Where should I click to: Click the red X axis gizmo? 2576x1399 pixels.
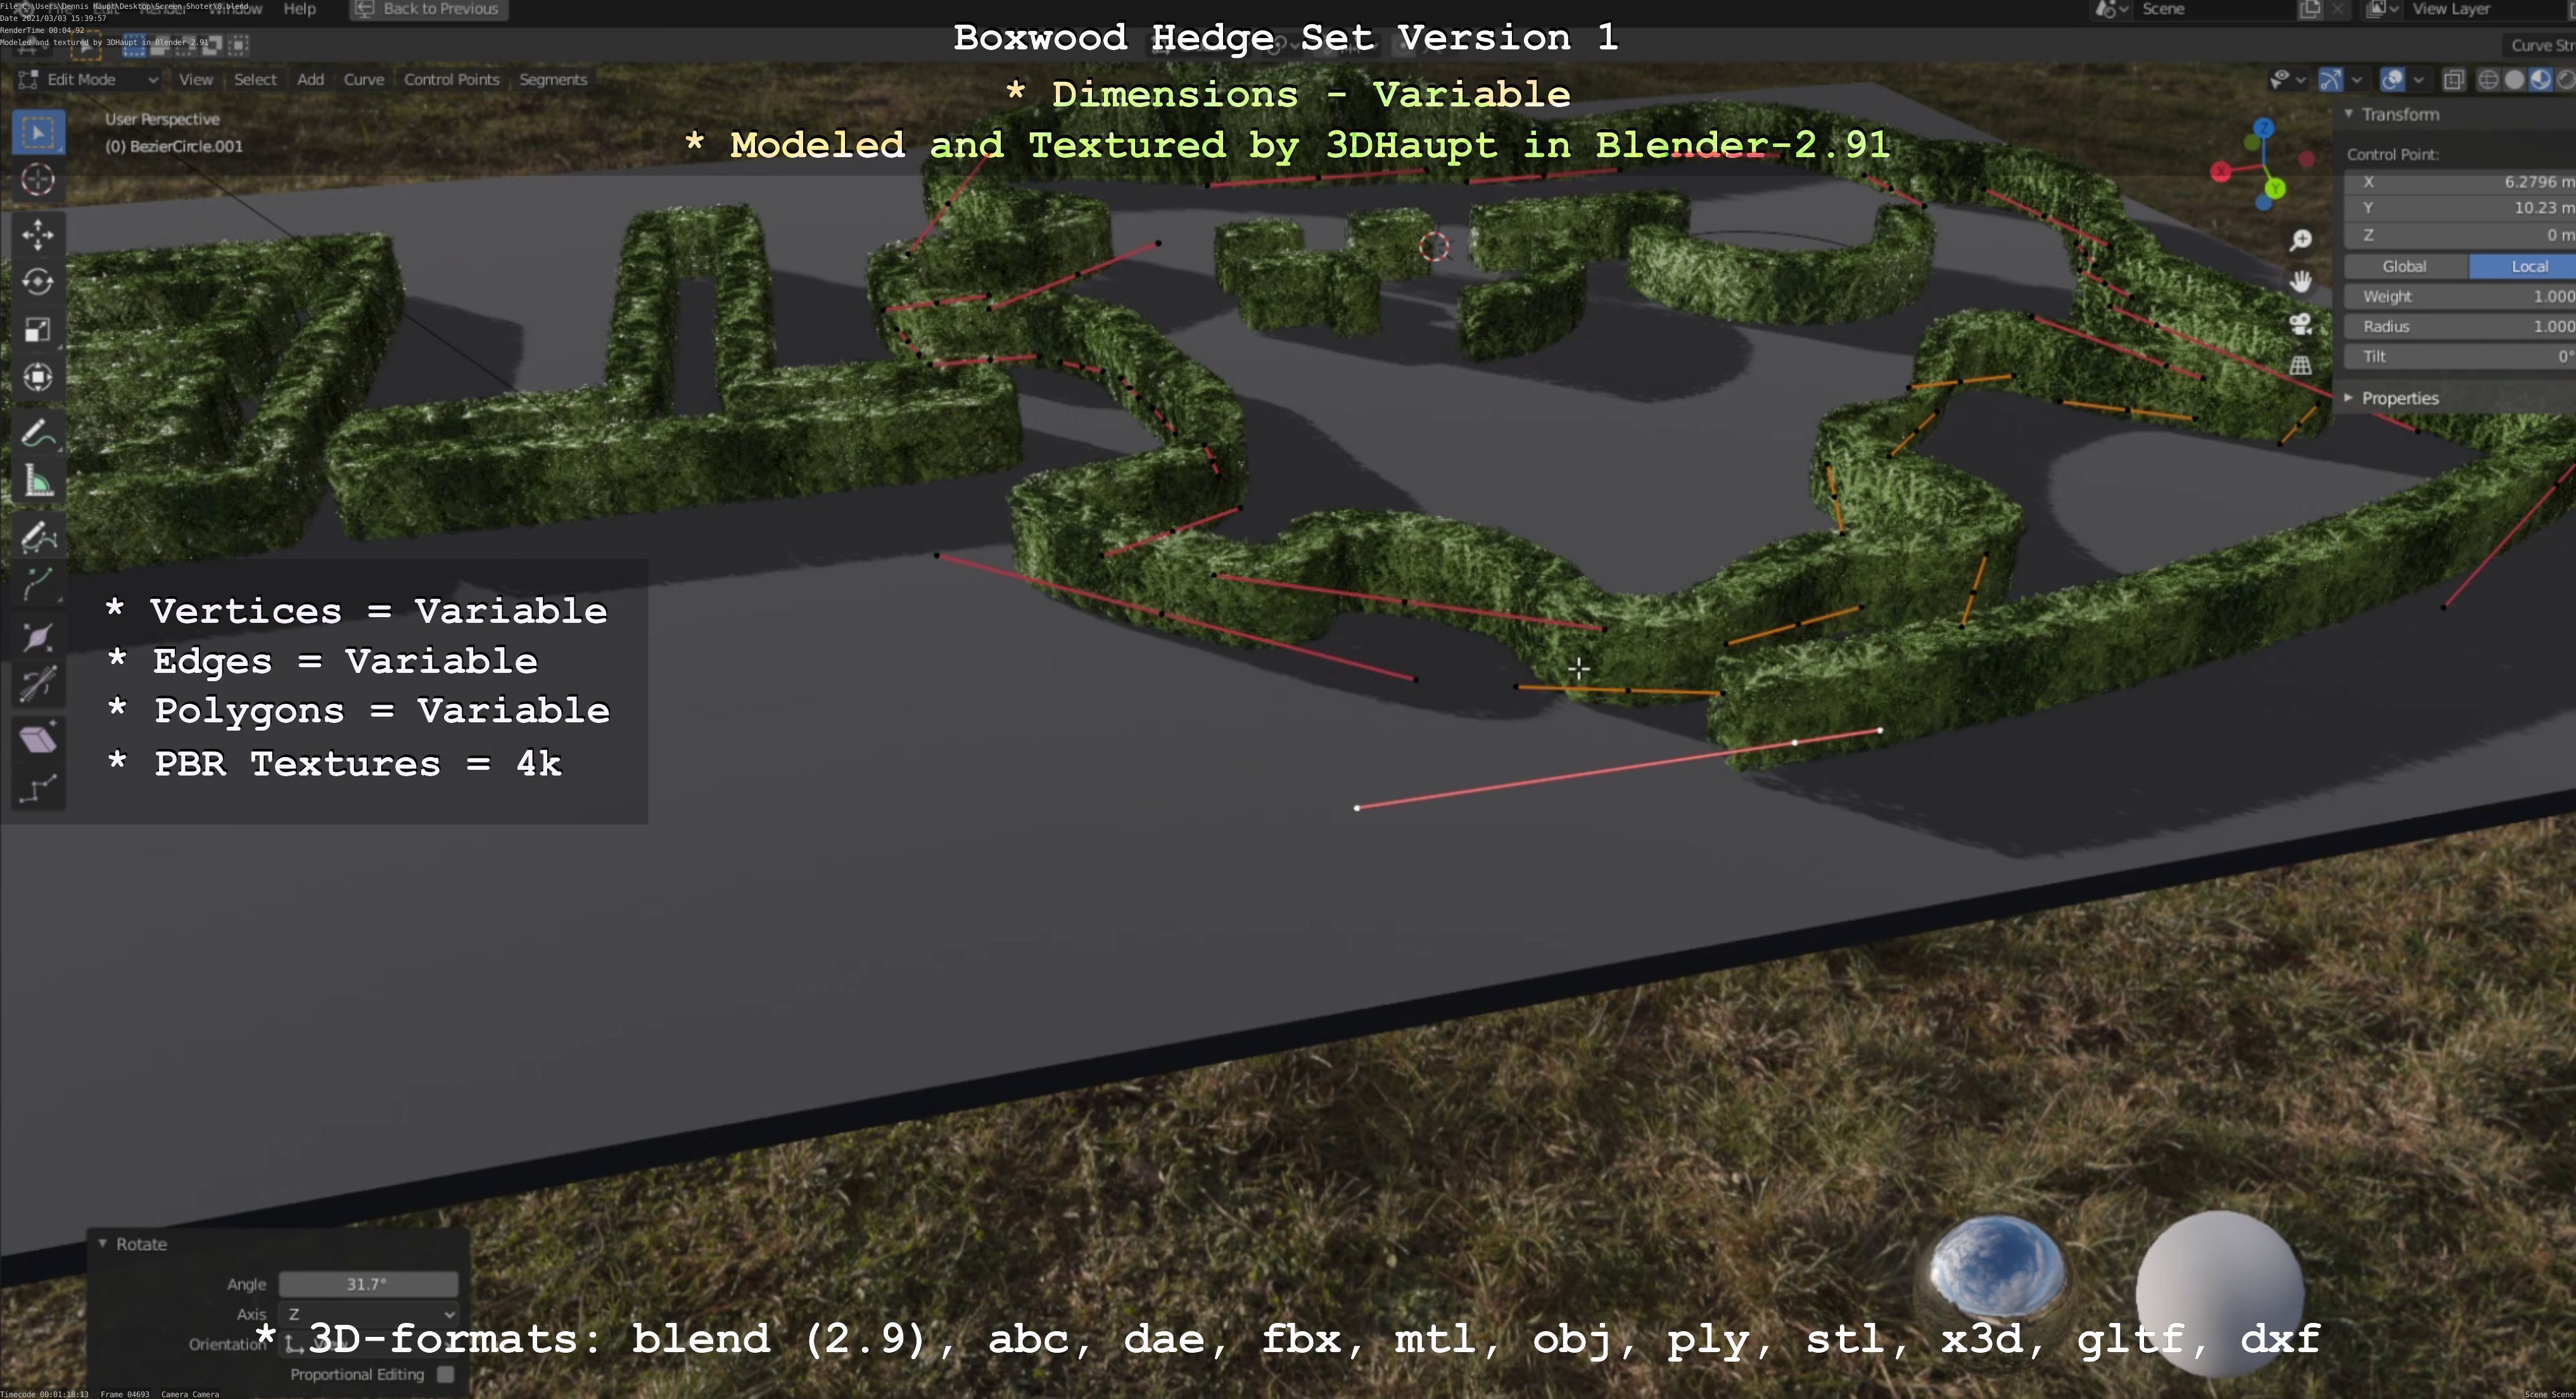coord(2221,172)
